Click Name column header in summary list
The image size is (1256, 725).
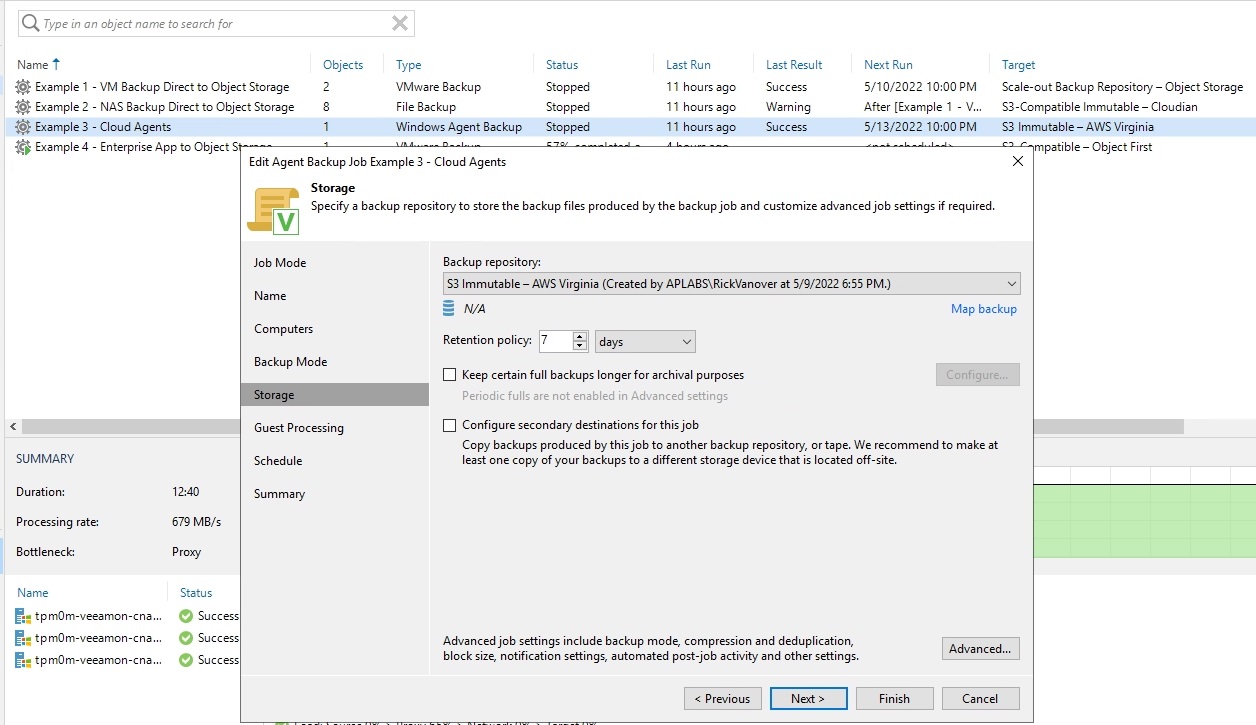[33, 593]
